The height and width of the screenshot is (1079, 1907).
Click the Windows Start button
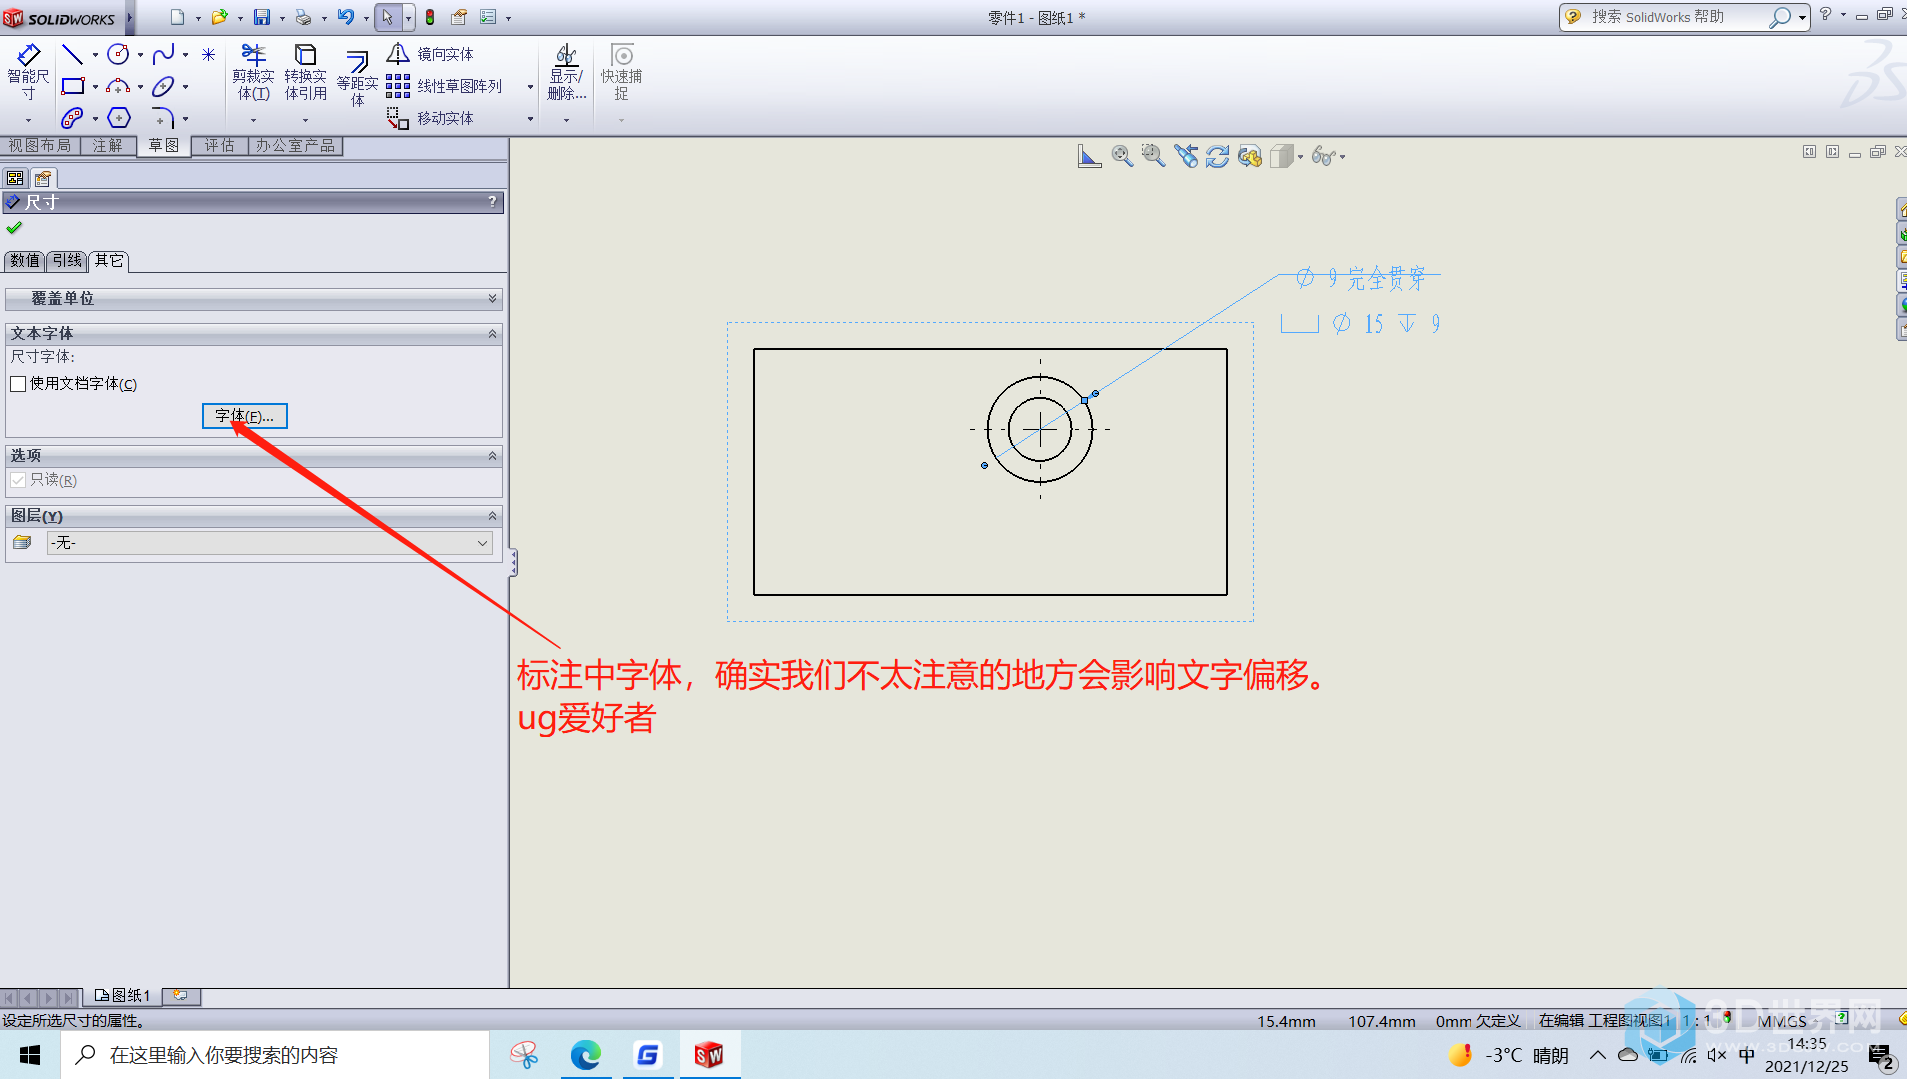click(x=30, y=1055)
